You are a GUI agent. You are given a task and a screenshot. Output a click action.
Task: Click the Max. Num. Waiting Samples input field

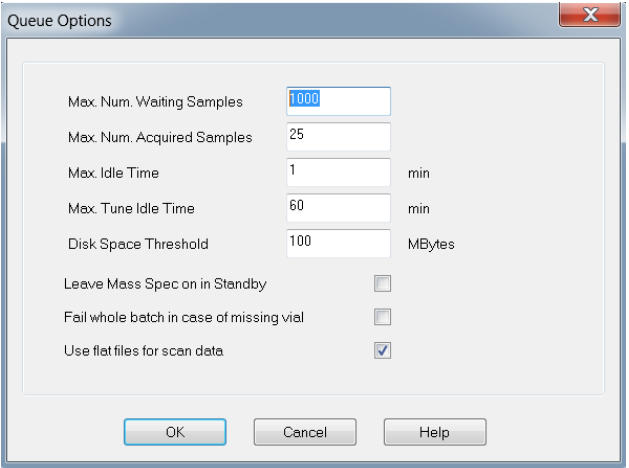tap(337, 101)
